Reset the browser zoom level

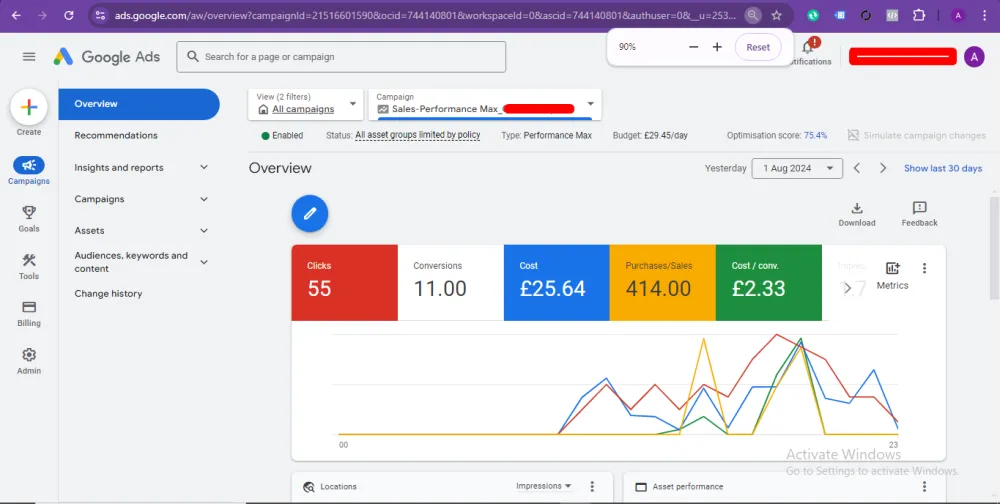click(758, 47)
